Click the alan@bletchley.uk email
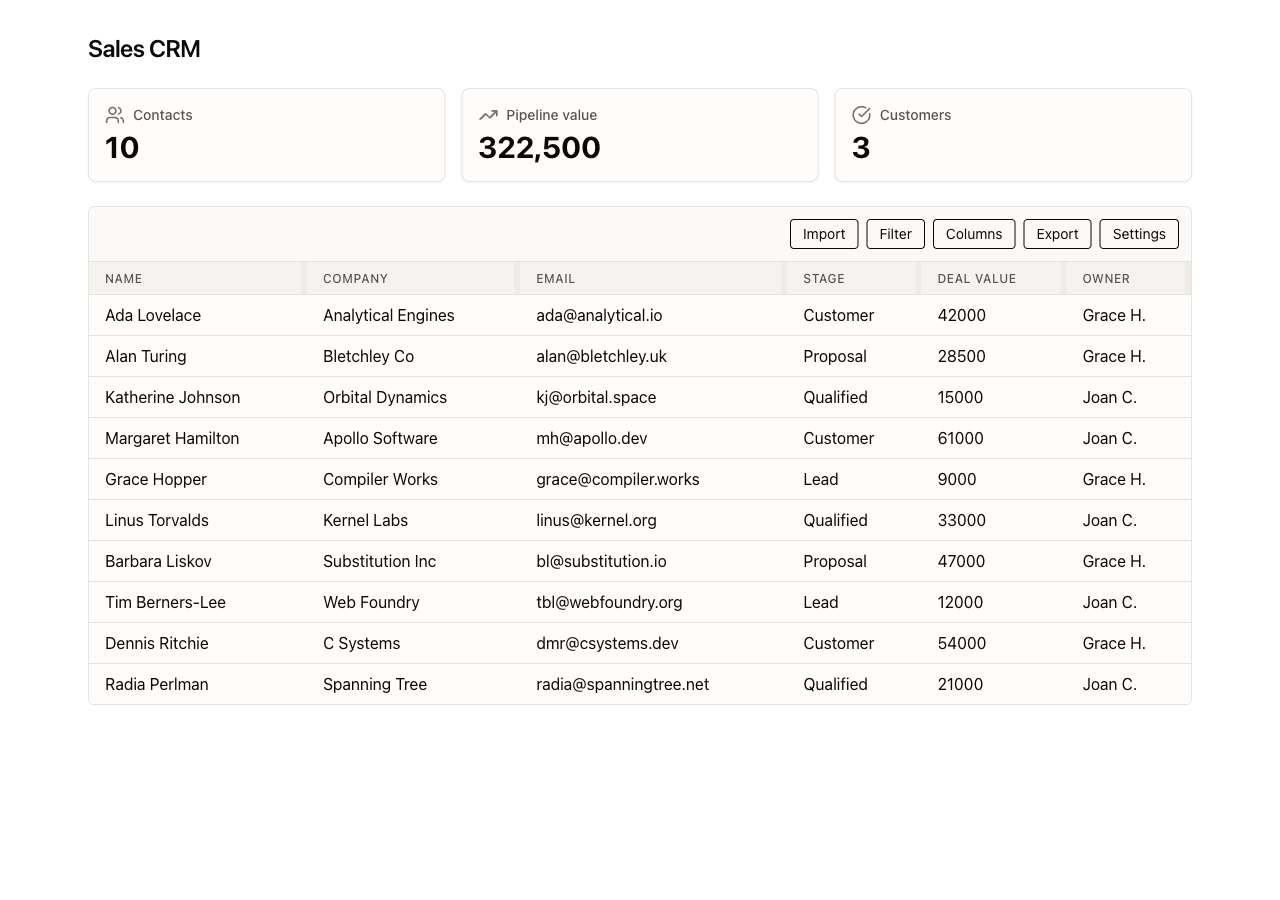Viewport: 1280px width, 900px height. coord(601,356)
